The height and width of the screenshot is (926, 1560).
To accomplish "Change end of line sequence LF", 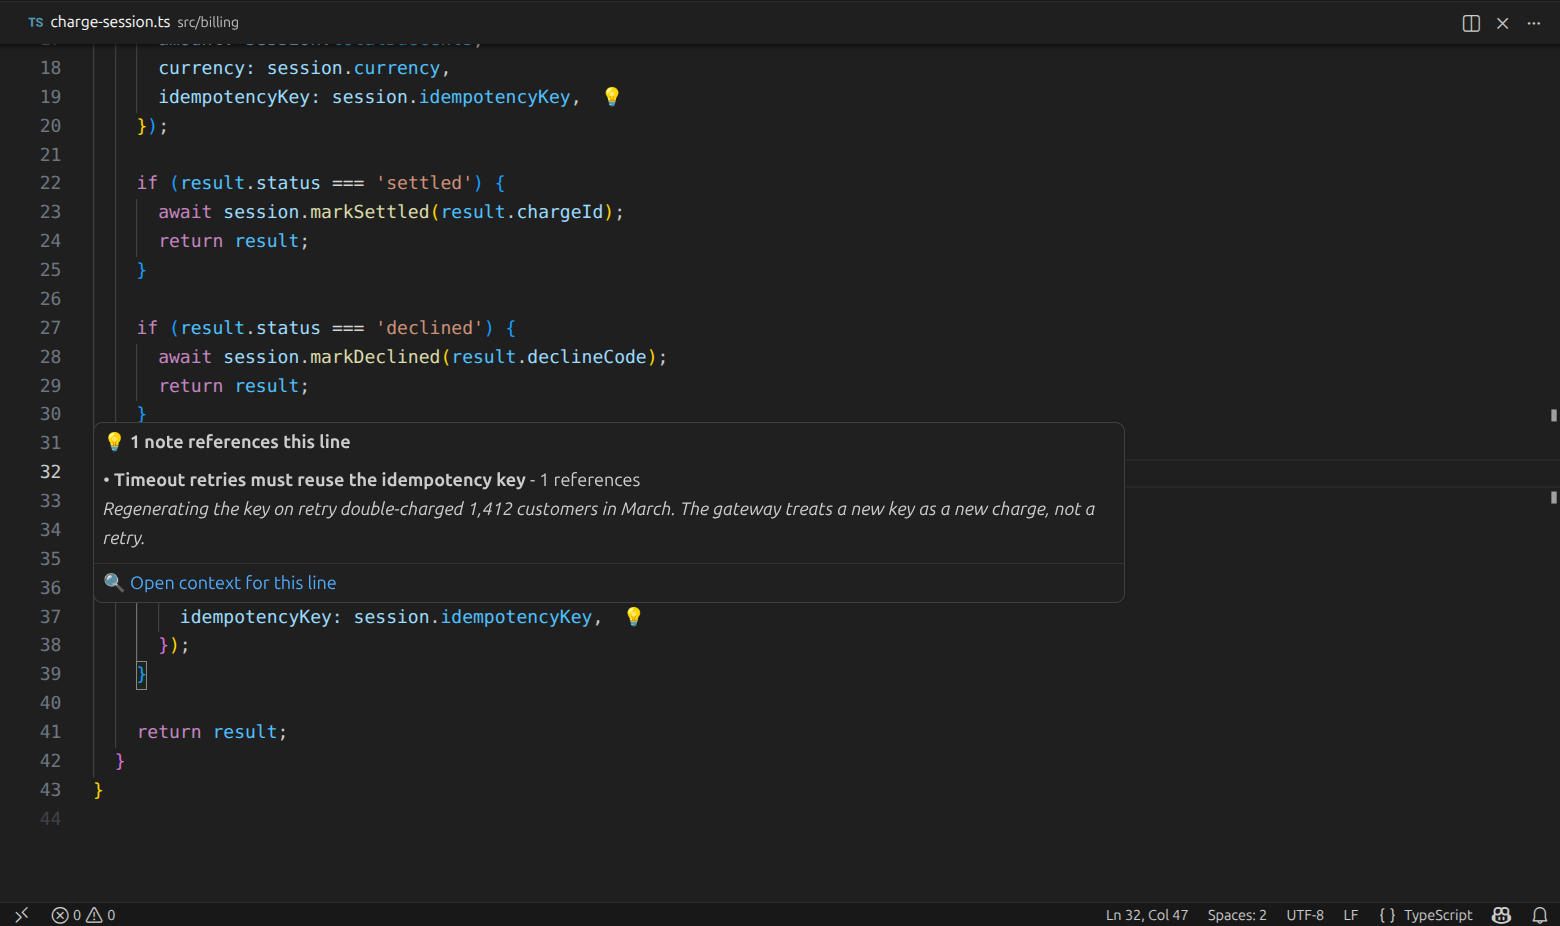I will (x=1351, y=915).
